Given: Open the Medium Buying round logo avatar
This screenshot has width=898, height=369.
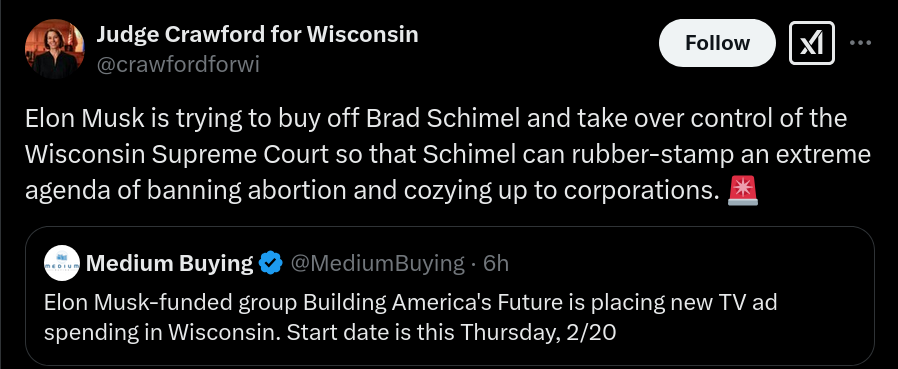Looking at the screenshot, I should coord(62,263).
